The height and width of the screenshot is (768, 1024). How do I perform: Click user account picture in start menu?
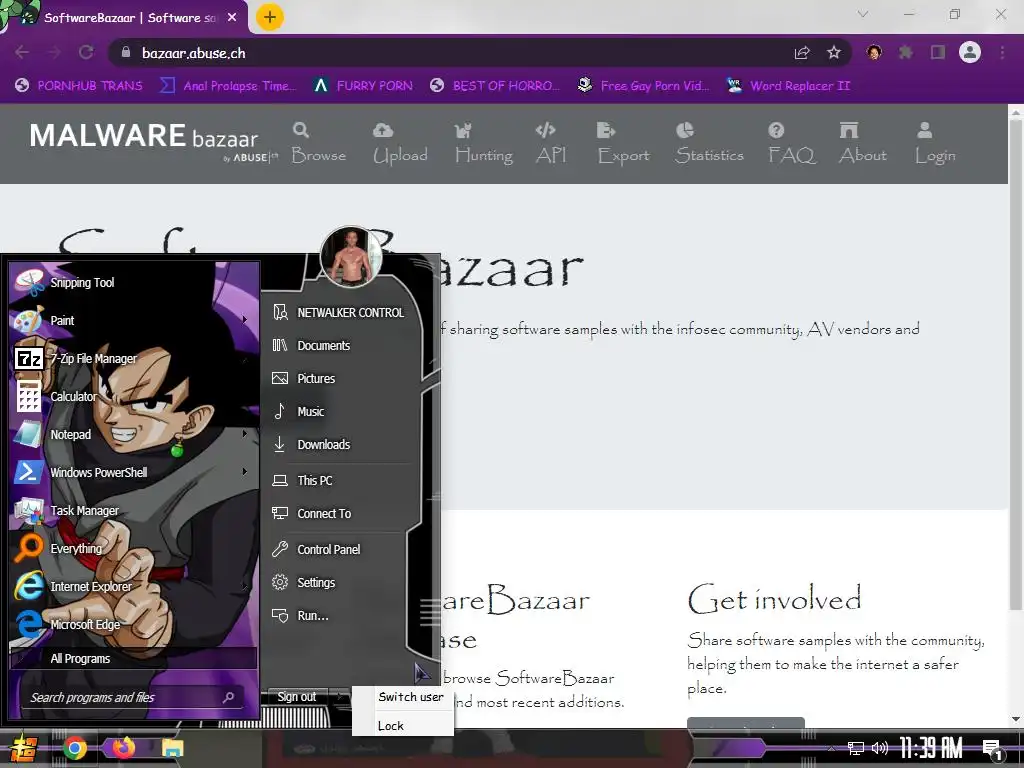[351, 257]
